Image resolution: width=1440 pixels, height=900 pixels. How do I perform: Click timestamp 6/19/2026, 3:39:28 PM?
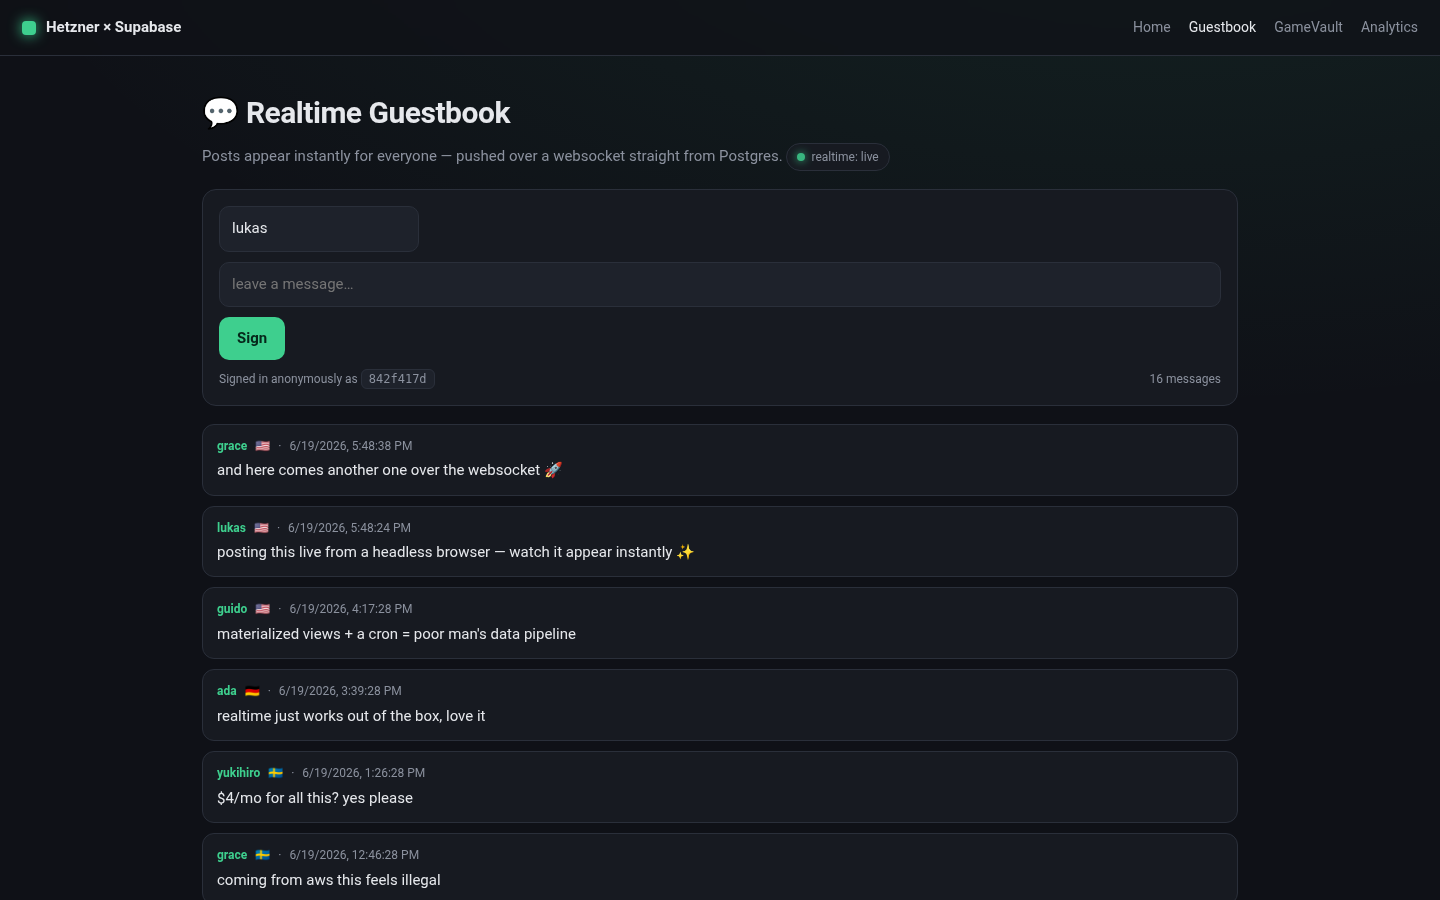(x=340, y=691)
